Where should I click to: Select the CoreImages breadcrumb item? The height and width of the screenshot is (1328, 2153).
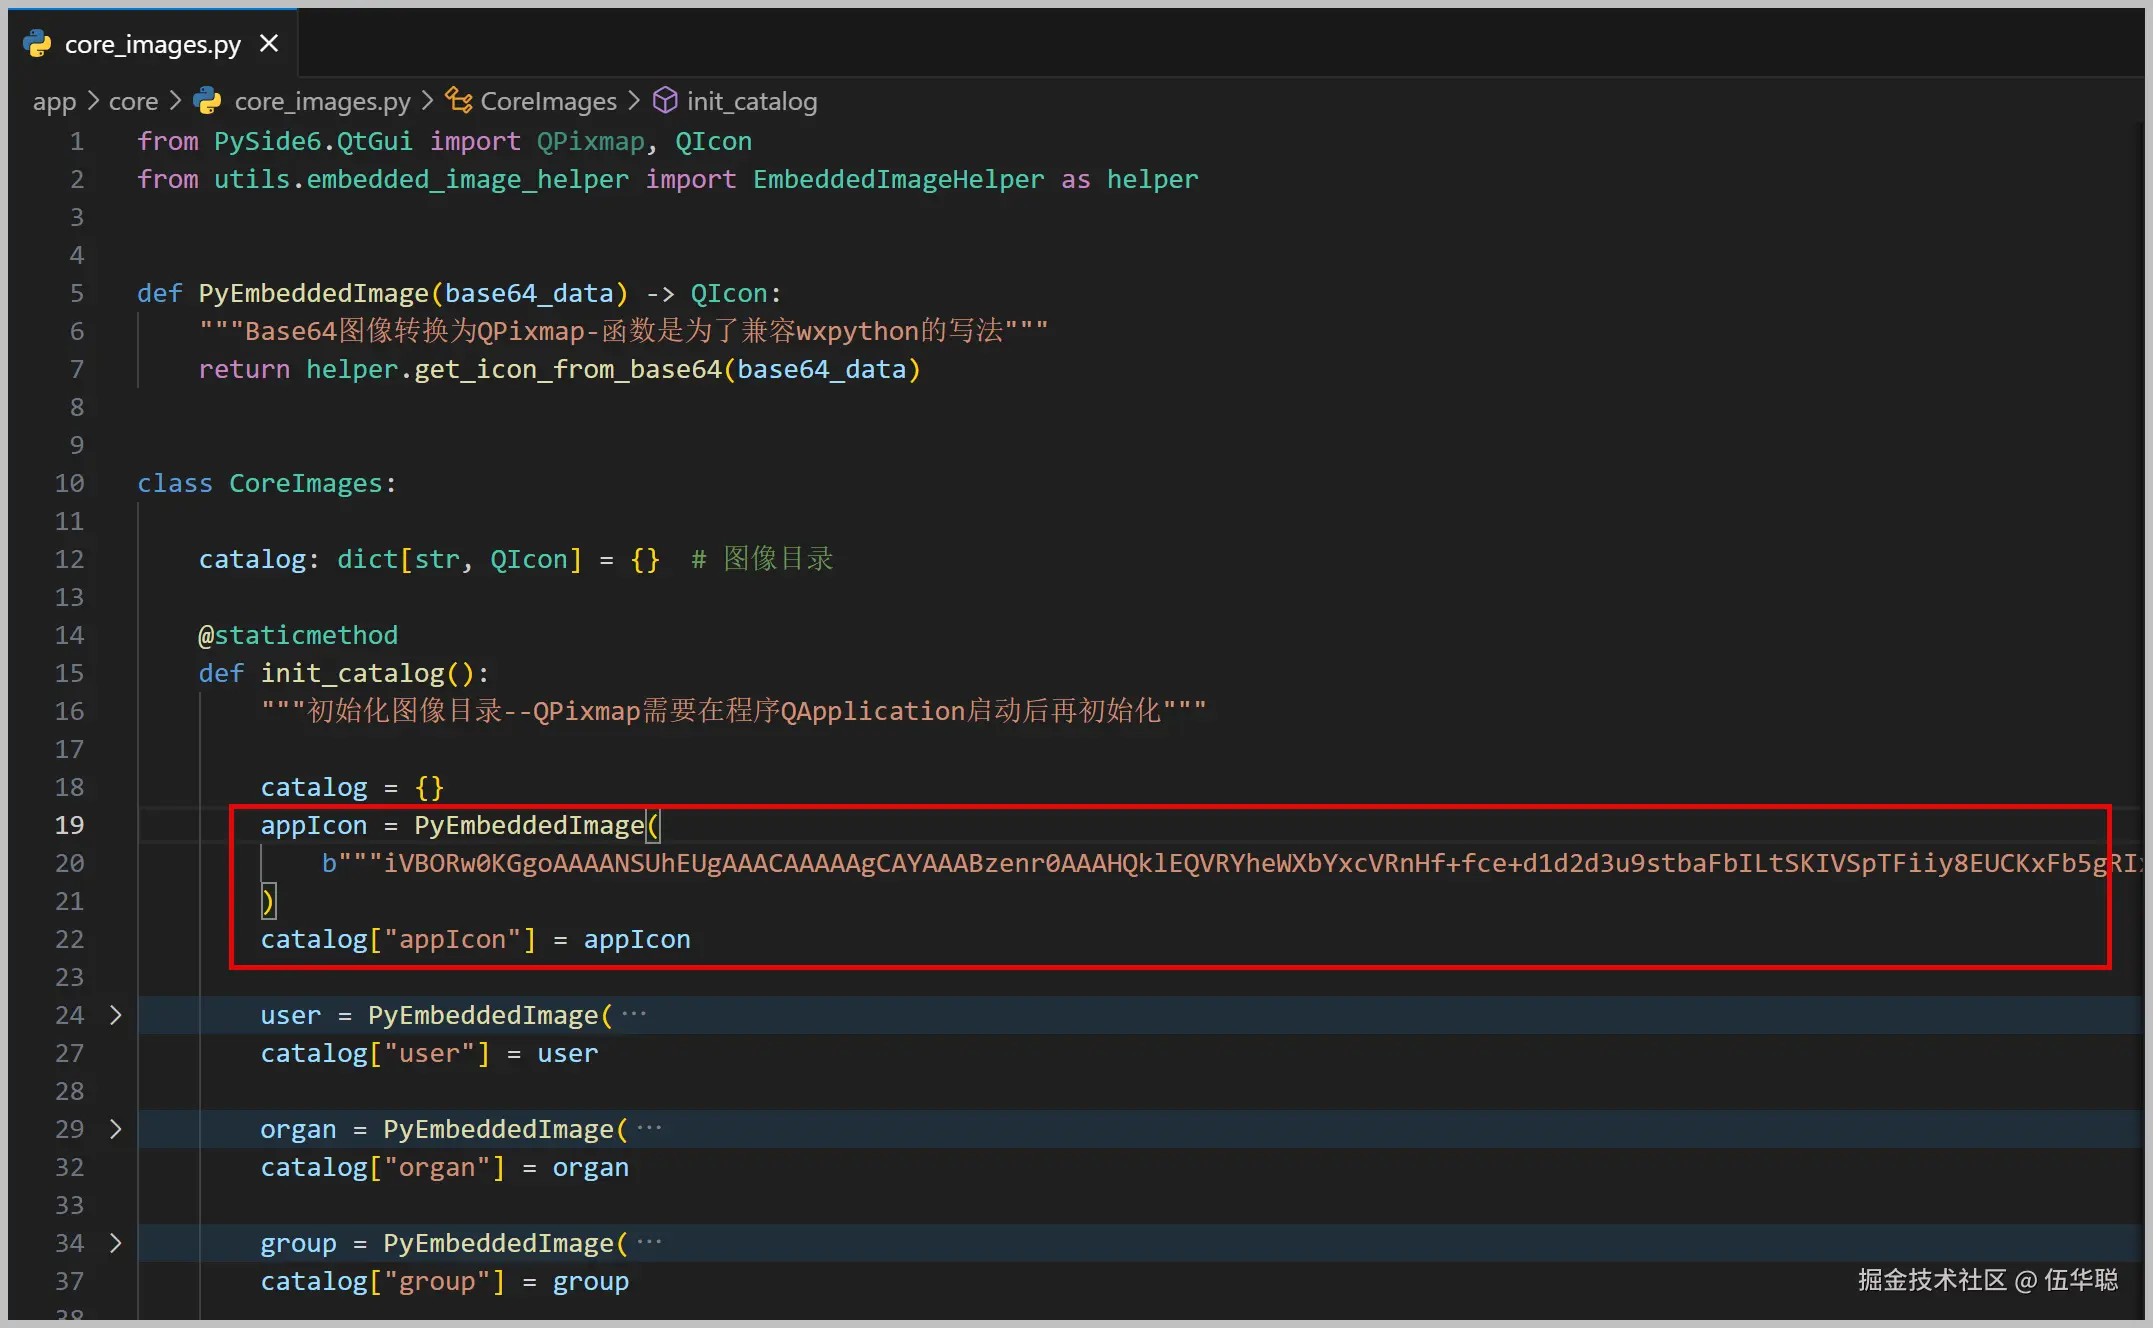(x=548, y=102)
